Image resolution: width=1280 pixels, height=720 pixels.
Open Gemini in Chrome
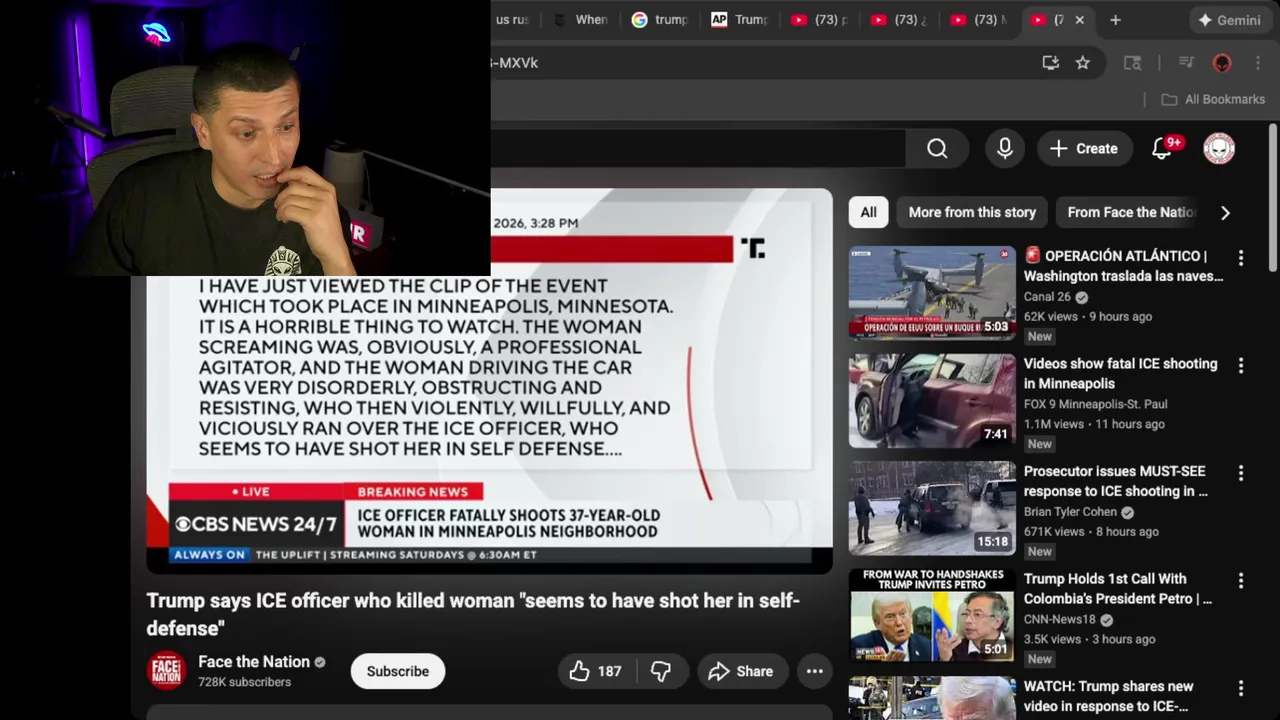pos(1229,20)
